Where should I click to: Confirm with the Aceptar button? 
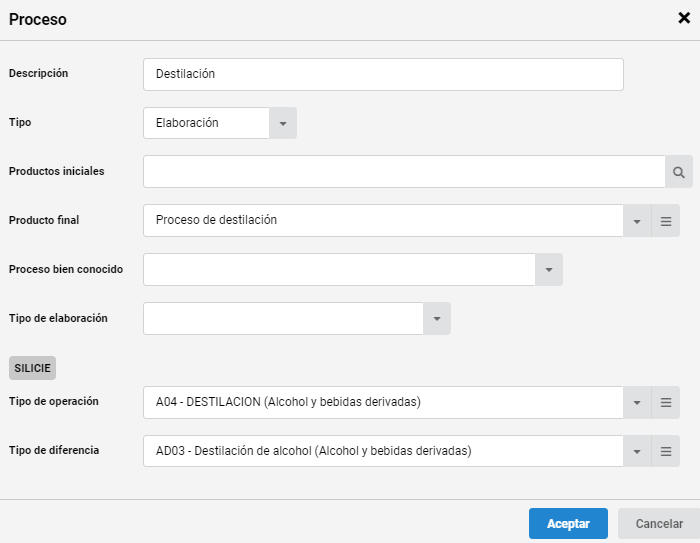point(568,523)
